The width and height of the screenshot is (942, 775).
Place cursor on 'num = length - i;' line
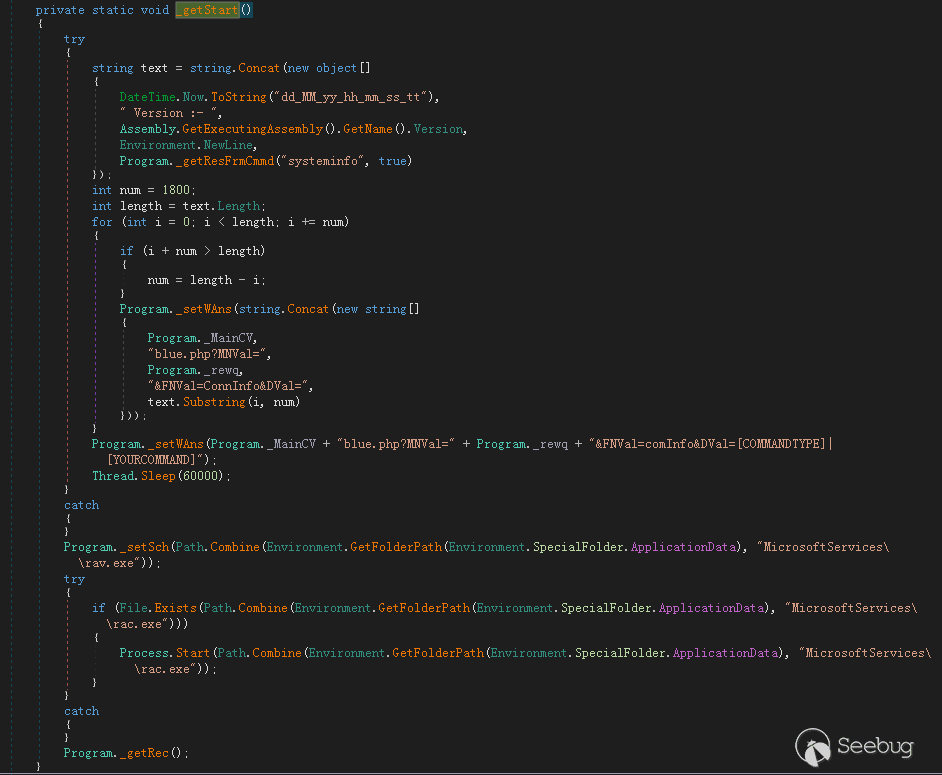click(206, 280)
